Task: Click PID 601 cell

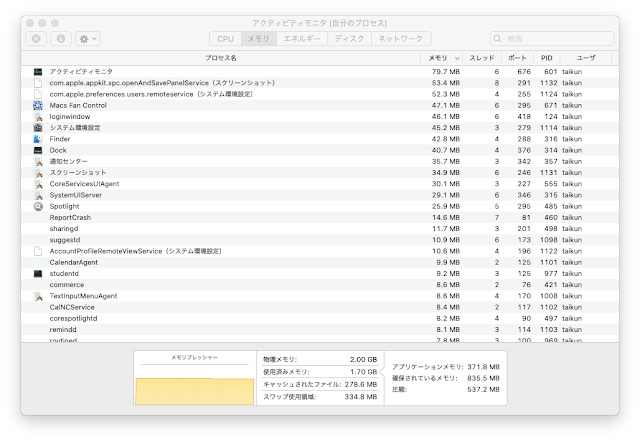Action: pos(551,72)
